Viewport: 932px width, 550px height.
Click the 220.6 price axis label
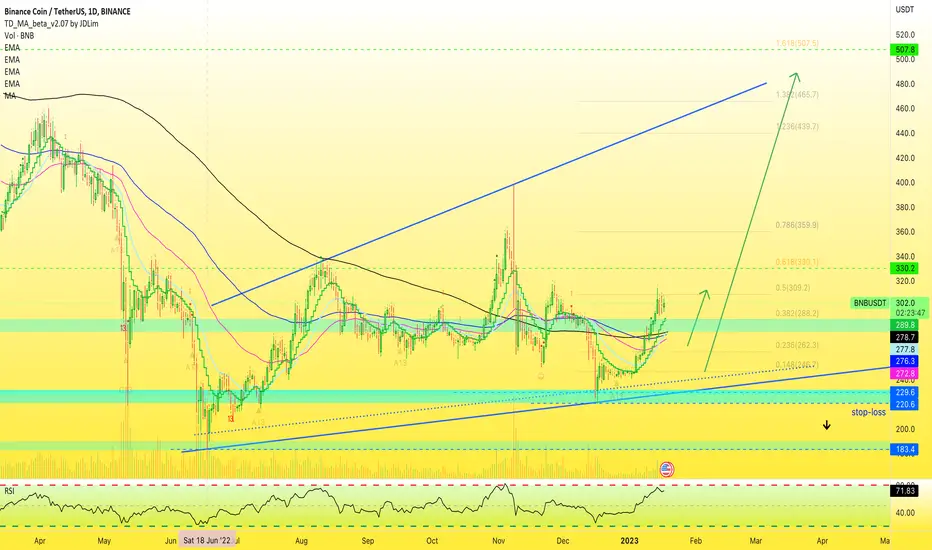pyautogui.click(x=904, y=404)
